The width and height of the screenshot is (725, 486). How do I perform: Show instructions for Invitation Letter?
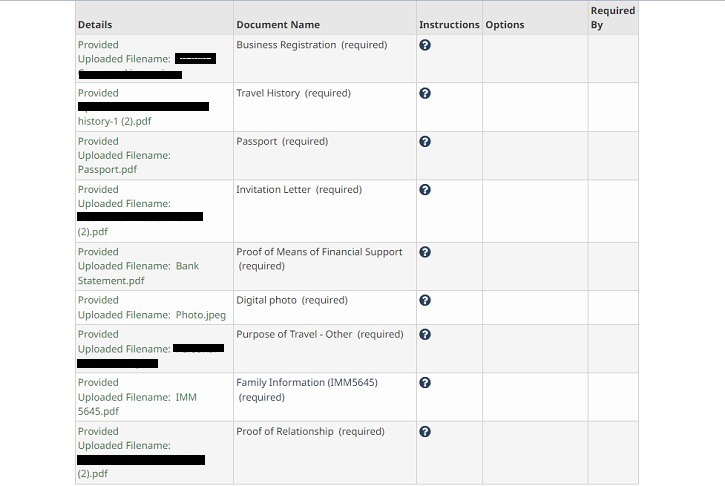[425, 190]
